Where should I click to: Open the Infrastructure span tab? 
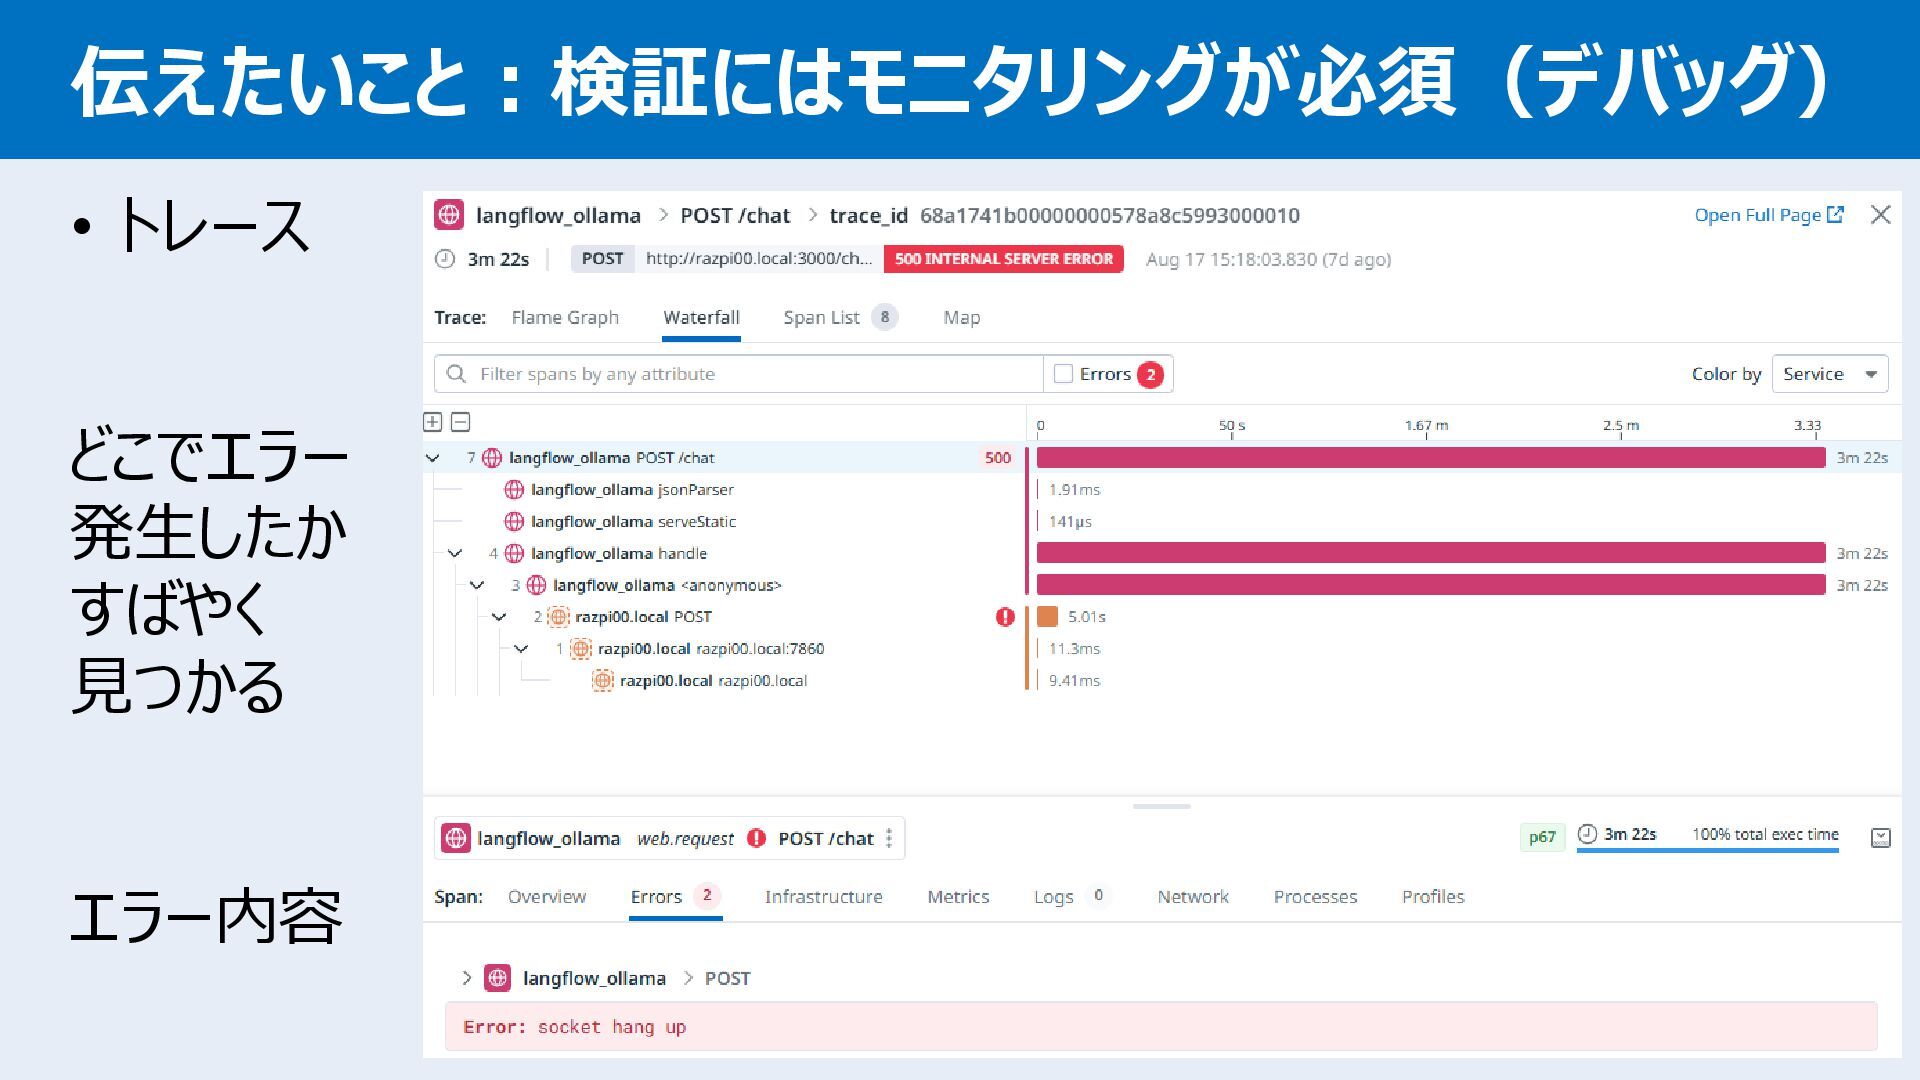point(823,897)
